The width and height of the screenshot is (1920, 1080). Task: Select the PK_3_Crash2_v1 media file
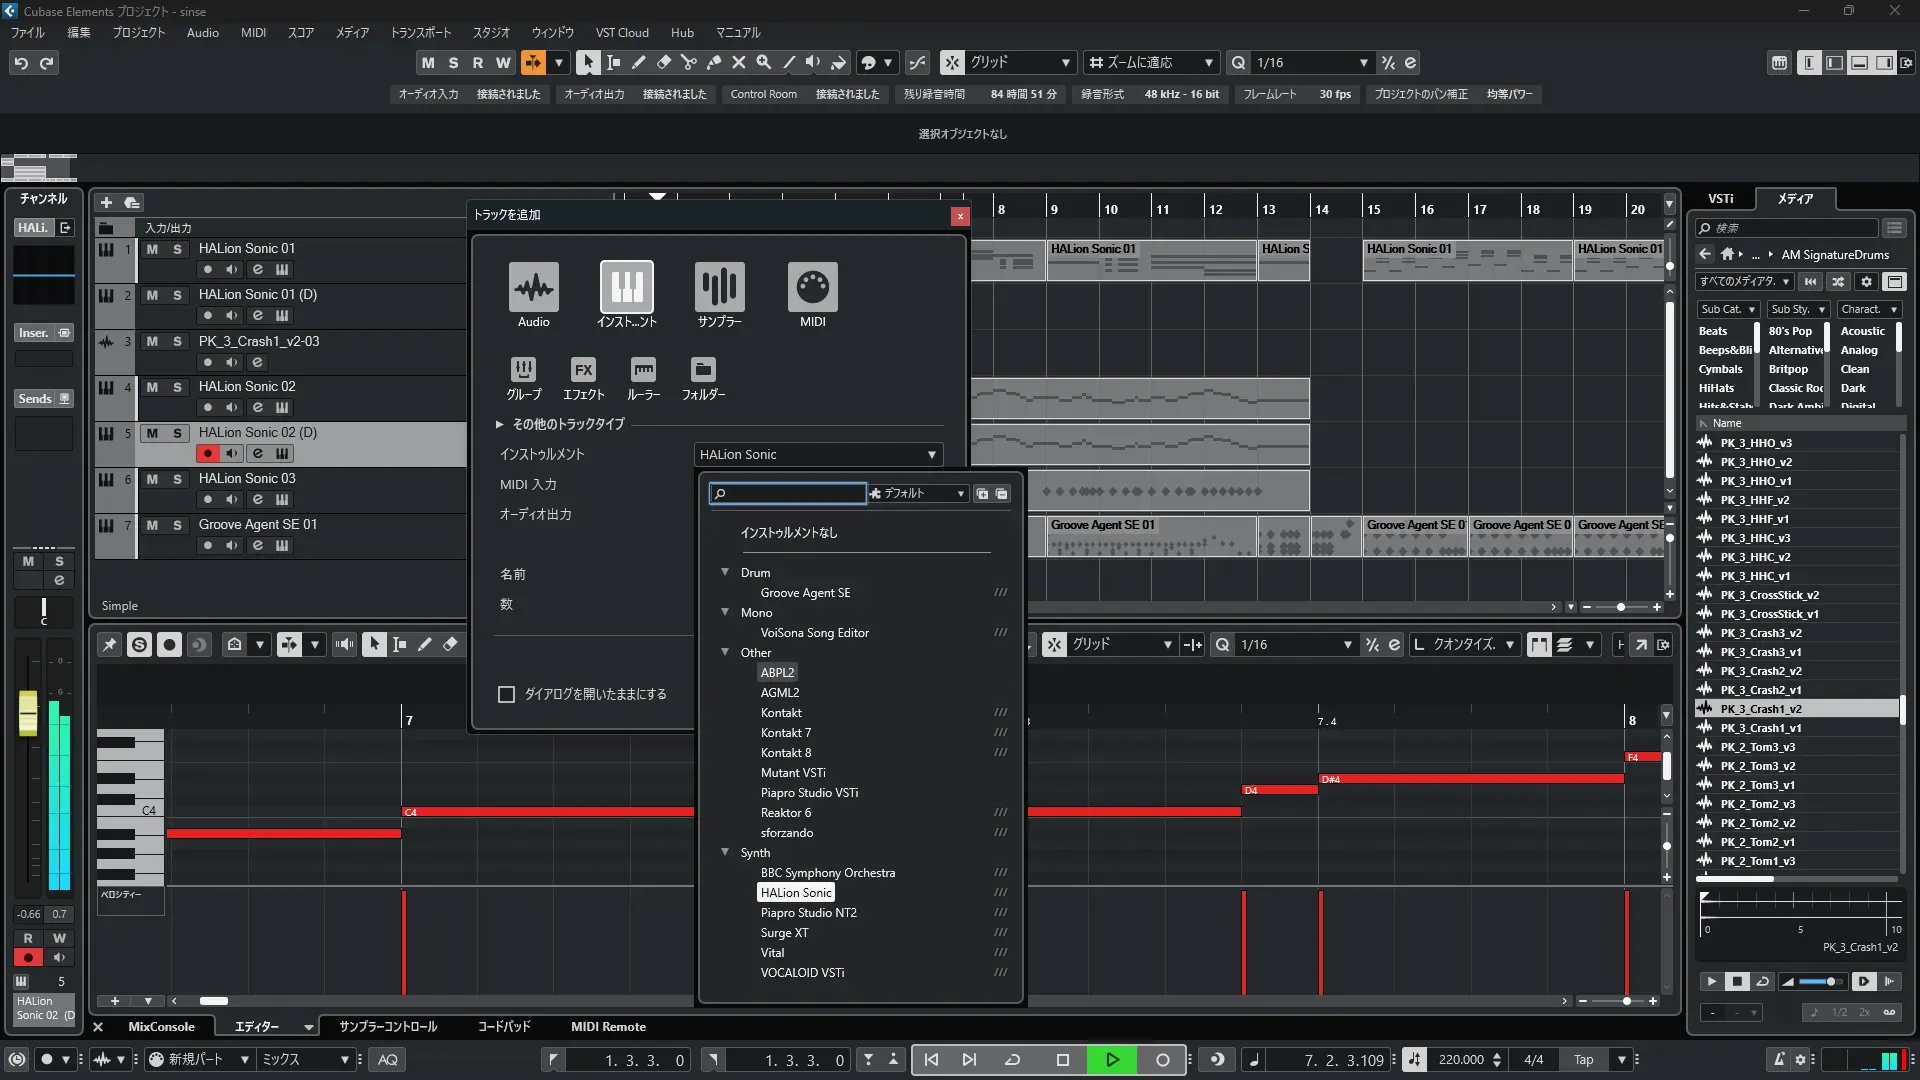click(1760, 690)
